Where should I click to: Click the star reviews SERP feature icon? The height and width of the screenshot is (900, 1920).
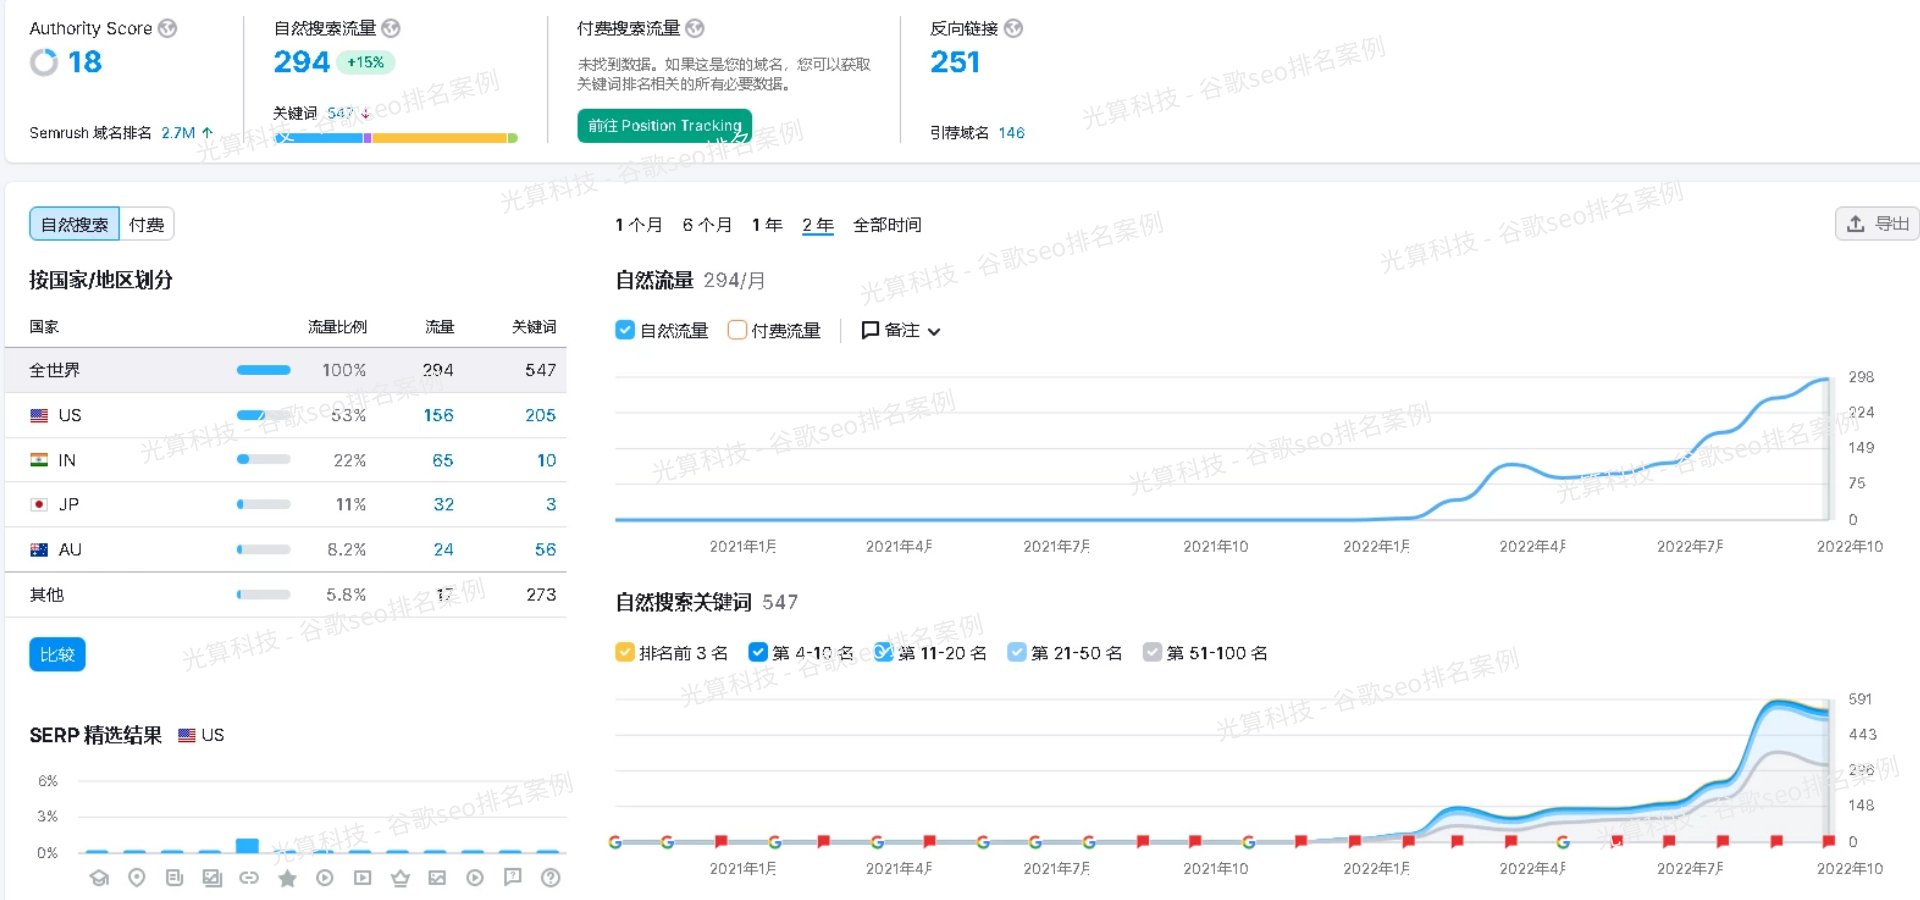coord(287,878)
